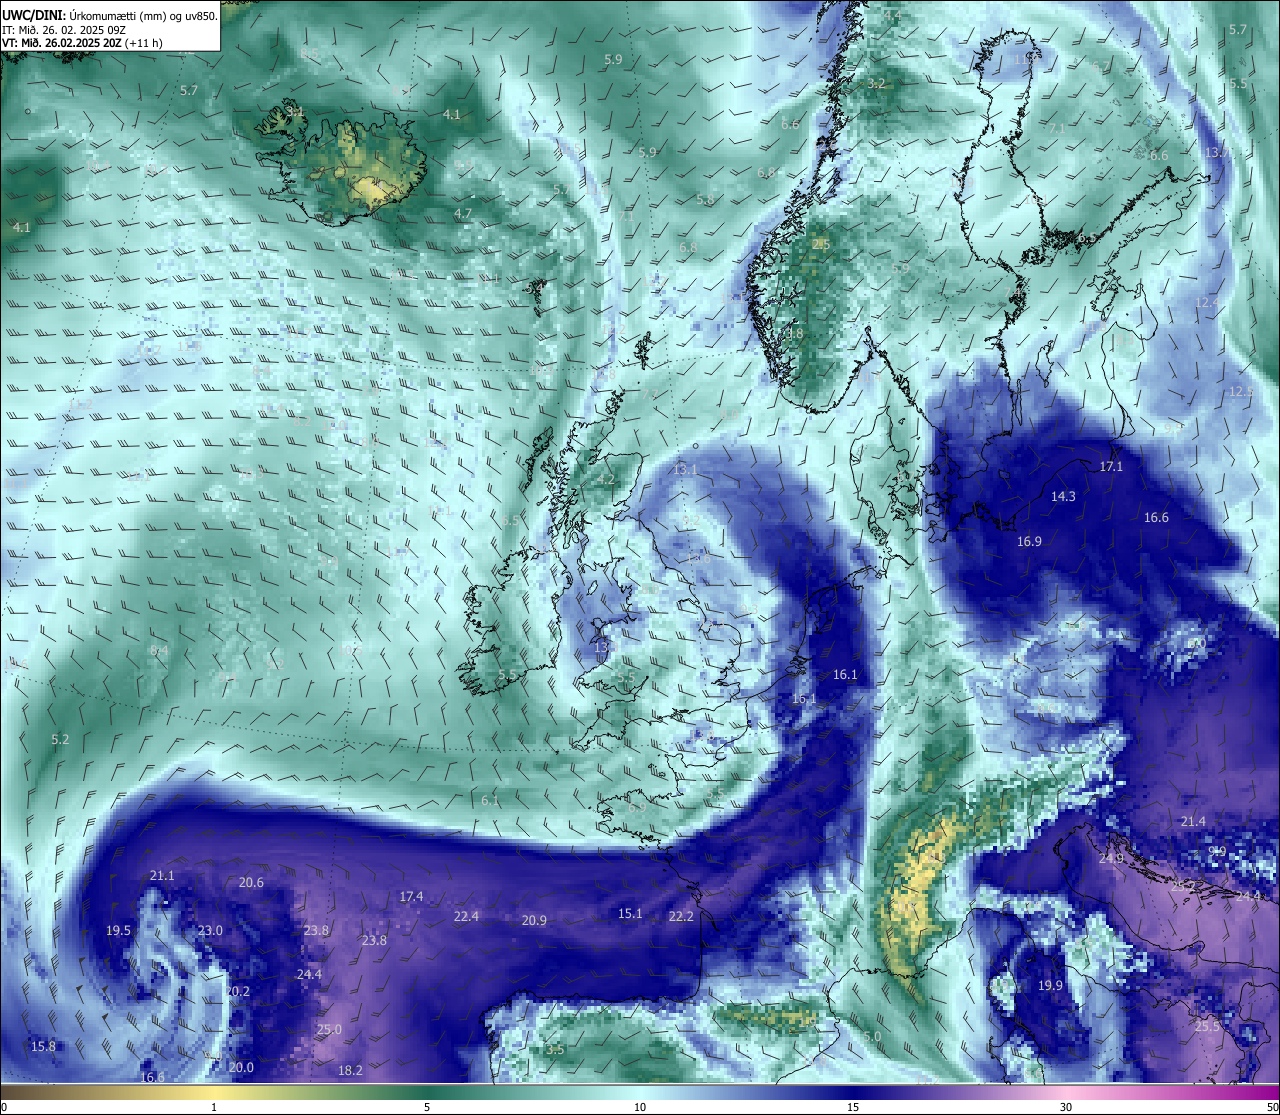The height and width of the screenshot is (1115, 1280).
Task: Click the 16.9 value on the map
Action: (x=1029, y=542)
